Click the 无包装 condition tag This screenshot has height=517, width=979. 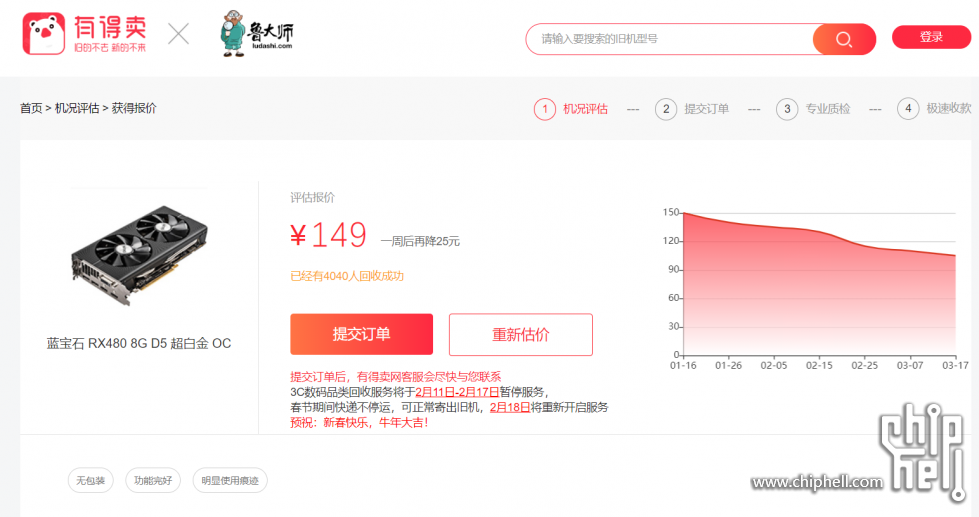point(91,480)
